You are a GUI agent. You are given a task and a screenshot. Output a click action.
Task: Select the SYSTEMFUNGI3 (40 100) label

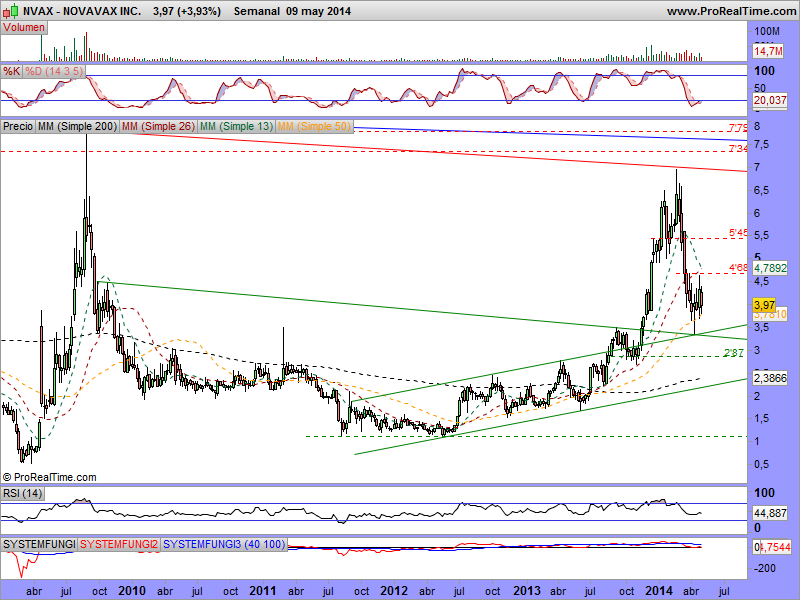(224, 544)
